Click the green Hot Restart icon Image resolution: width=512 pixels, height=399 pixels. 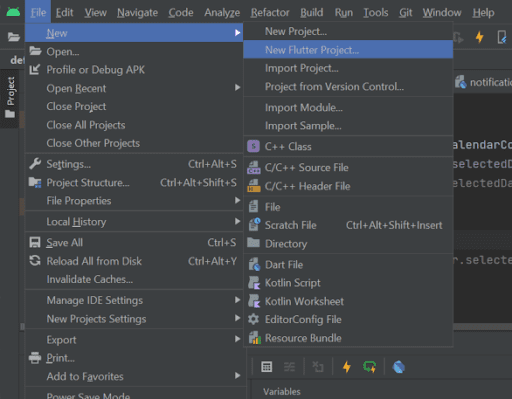[369, 367]
